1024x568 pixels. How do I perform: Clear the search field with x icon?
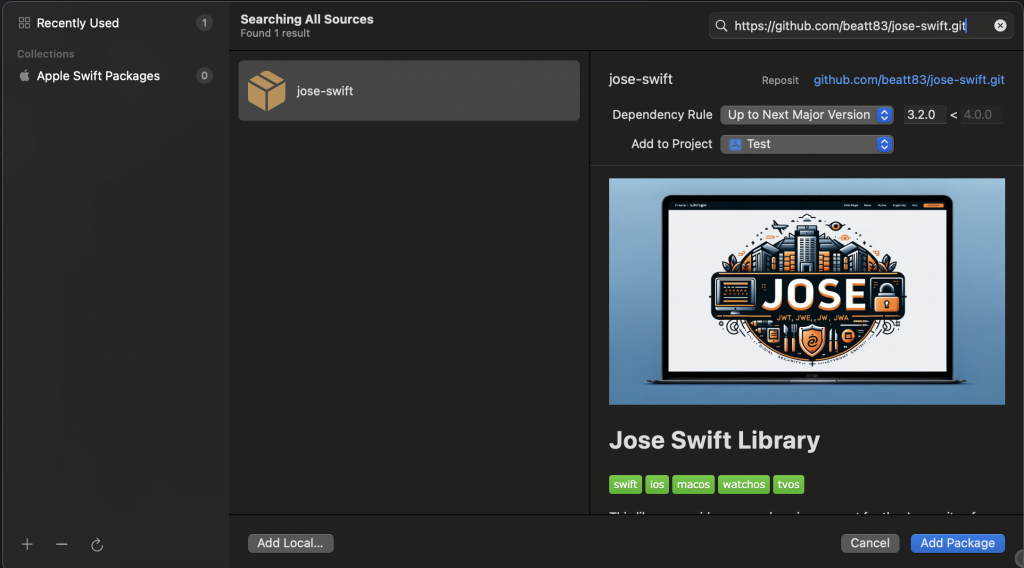click(x=1000, y=25)
